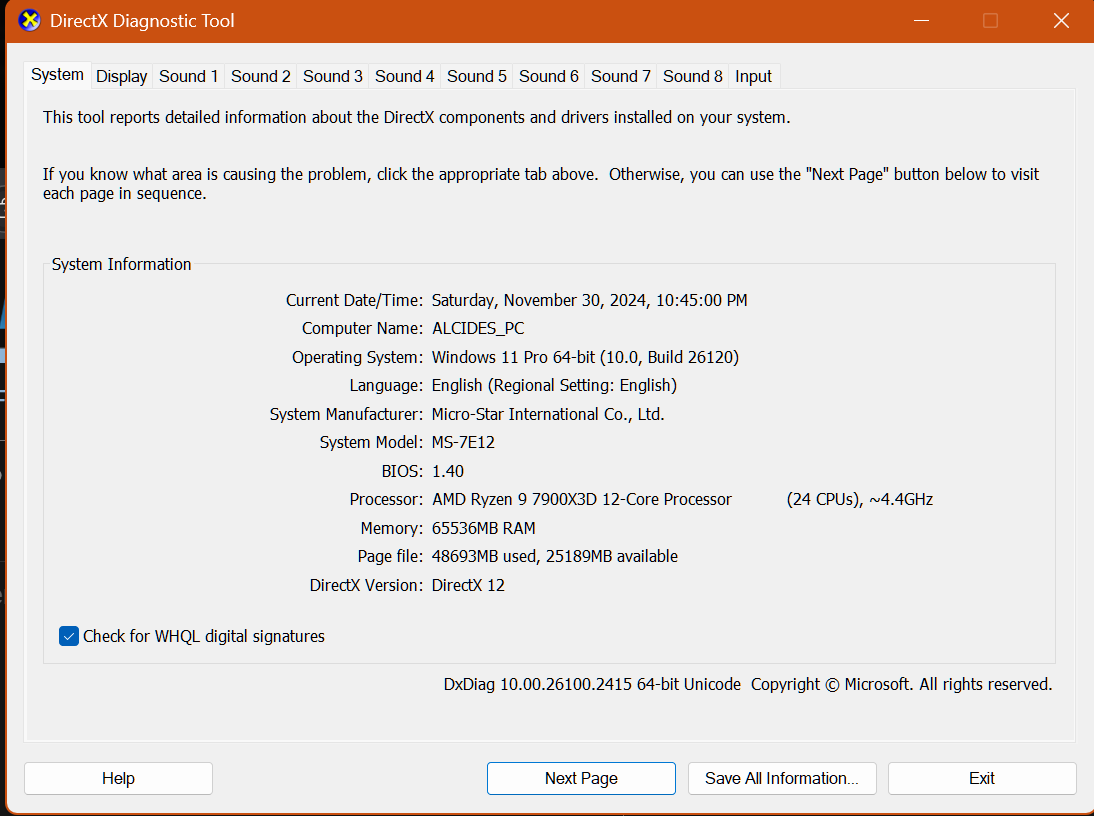
Task: Click Save All Information button
Action: [x=782, y=778]
